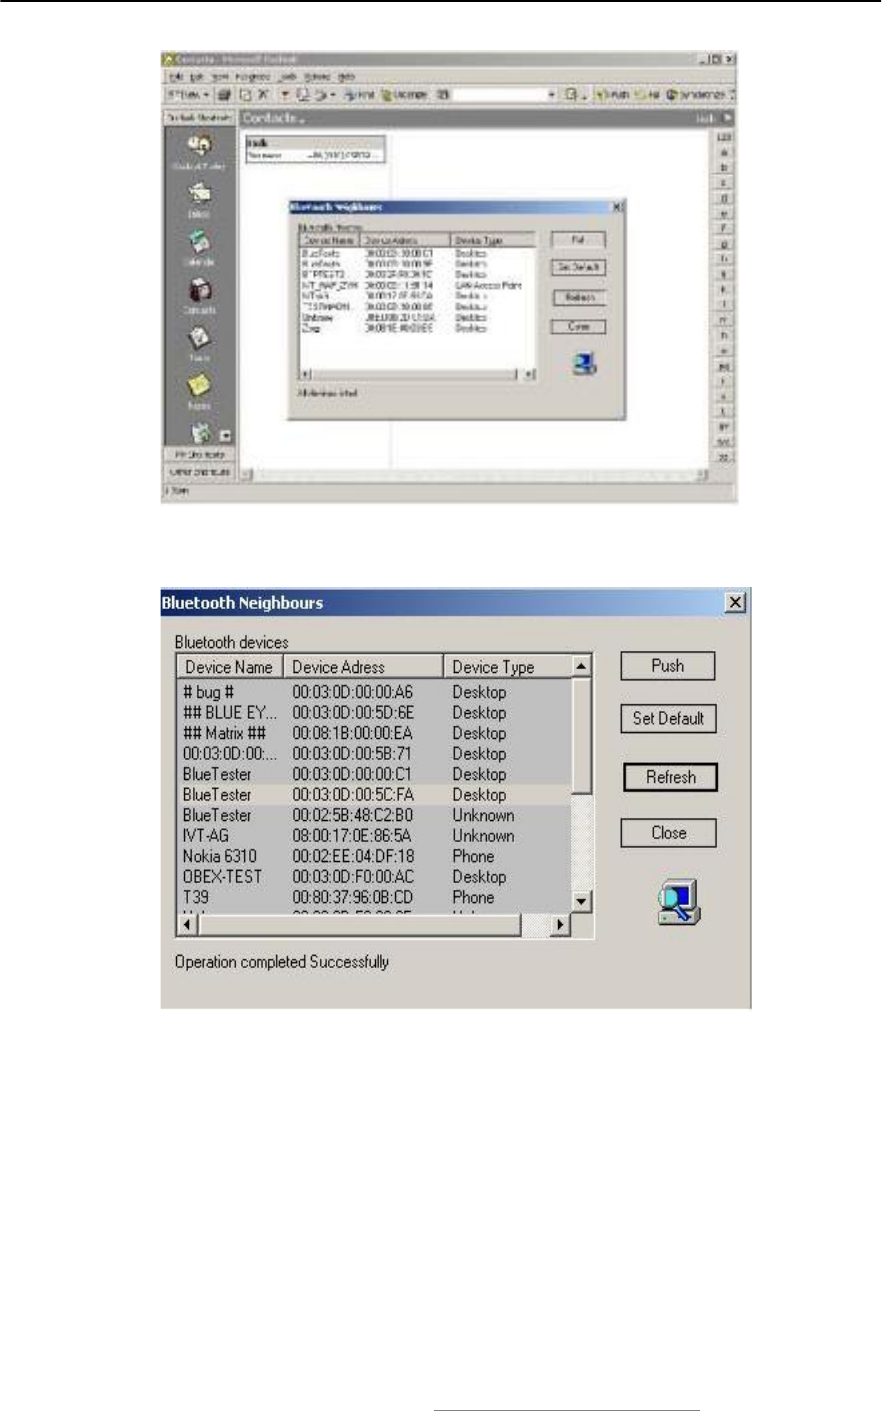Select the '# bug #' device row

coord(374,692)
